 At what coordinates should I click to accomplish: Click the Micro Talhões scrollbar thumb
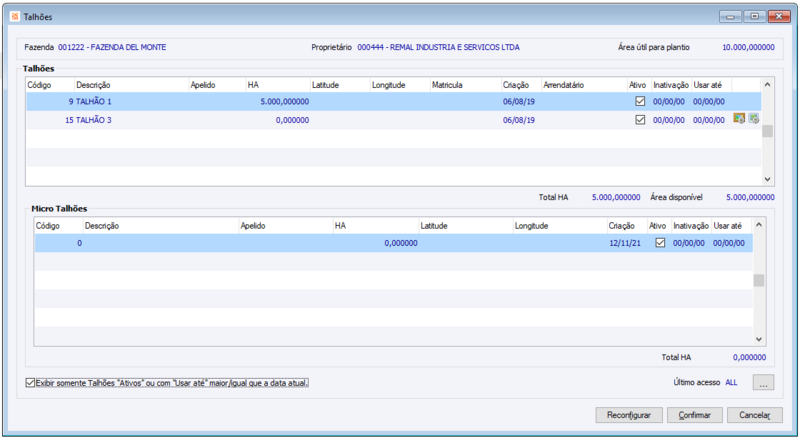pos(759,280)
